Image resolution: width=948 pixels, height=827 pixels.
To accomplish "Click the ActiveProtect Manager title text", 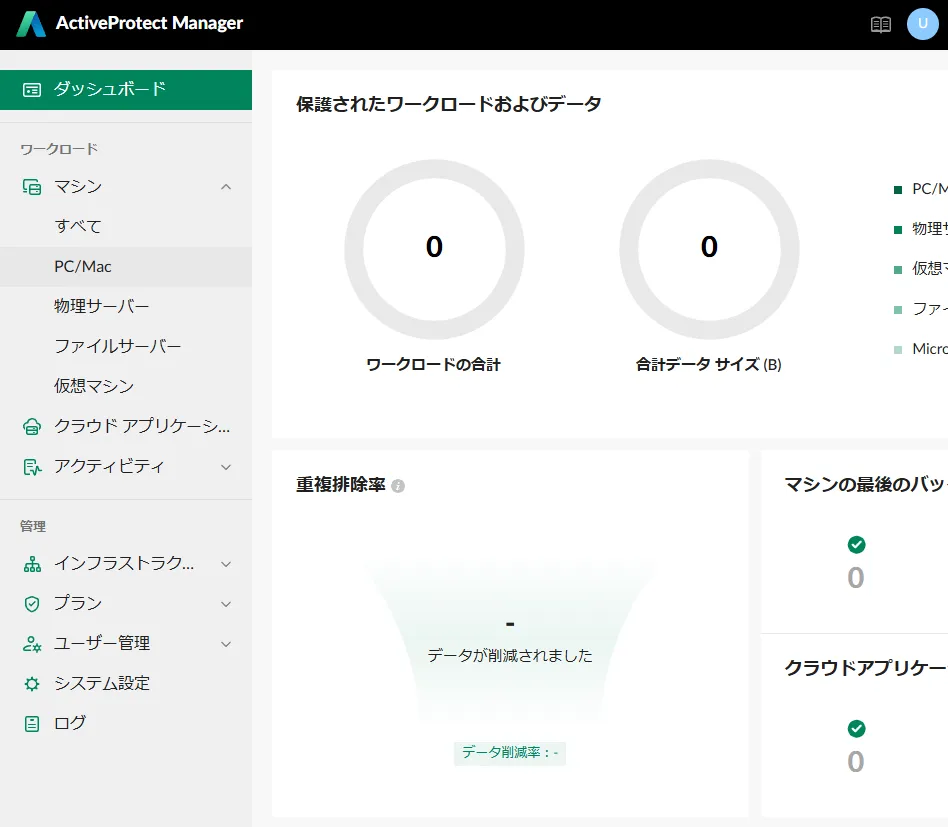I will coord(149,23).
